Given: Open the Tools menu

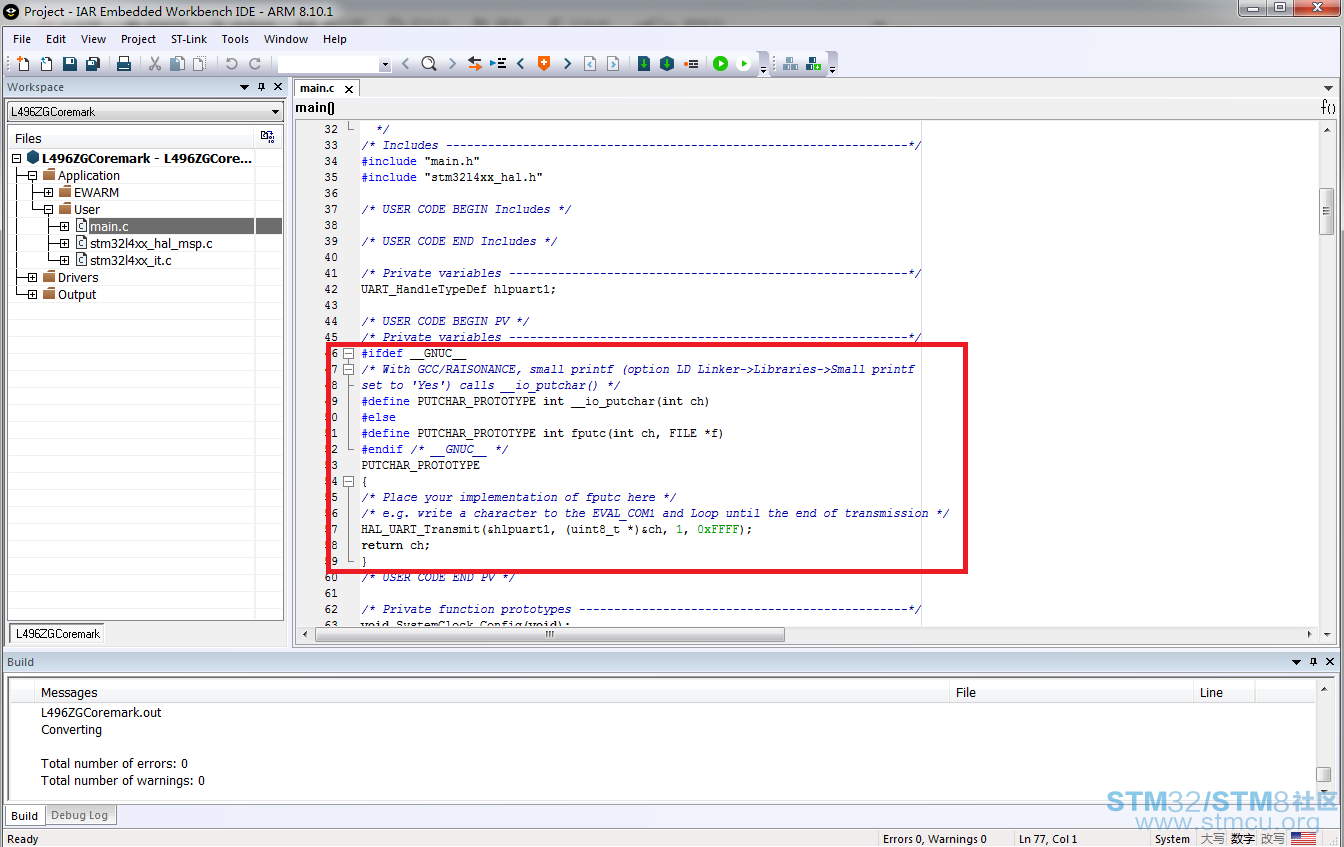Looking at the screenshot, I should (235, 39).
